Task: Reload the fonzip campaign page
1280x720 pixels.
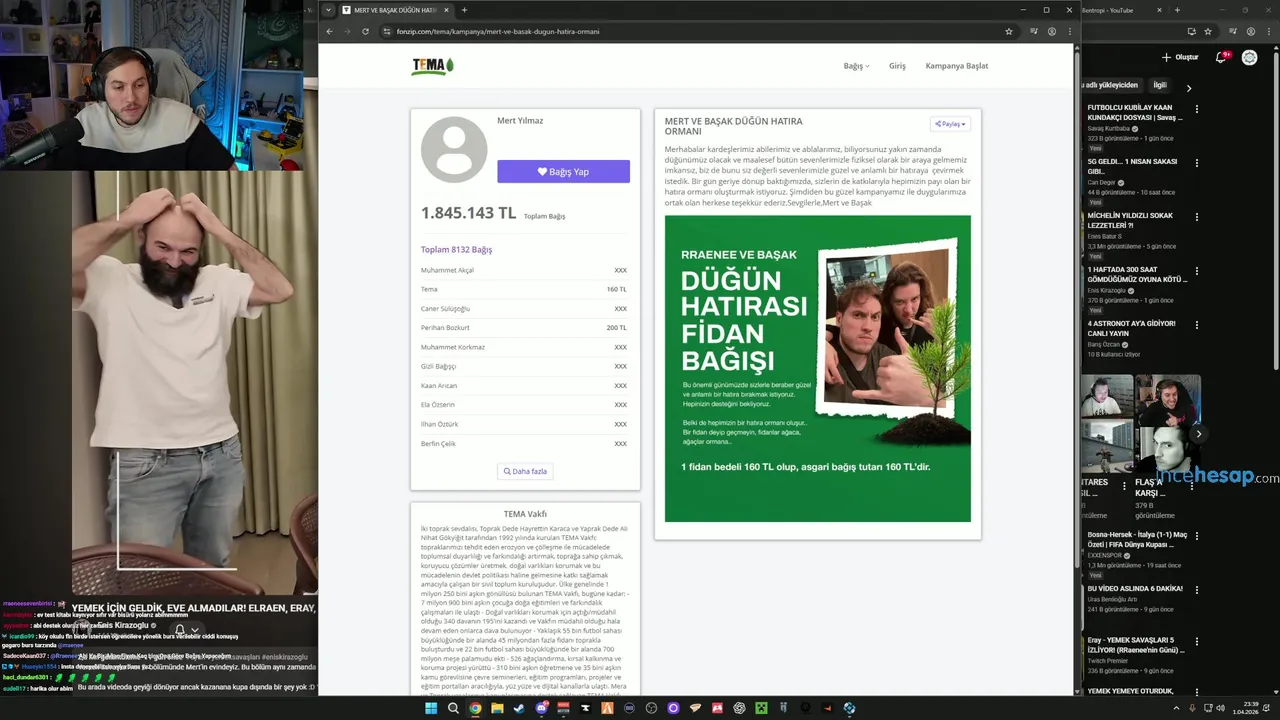Action: [x=365, y=31]
